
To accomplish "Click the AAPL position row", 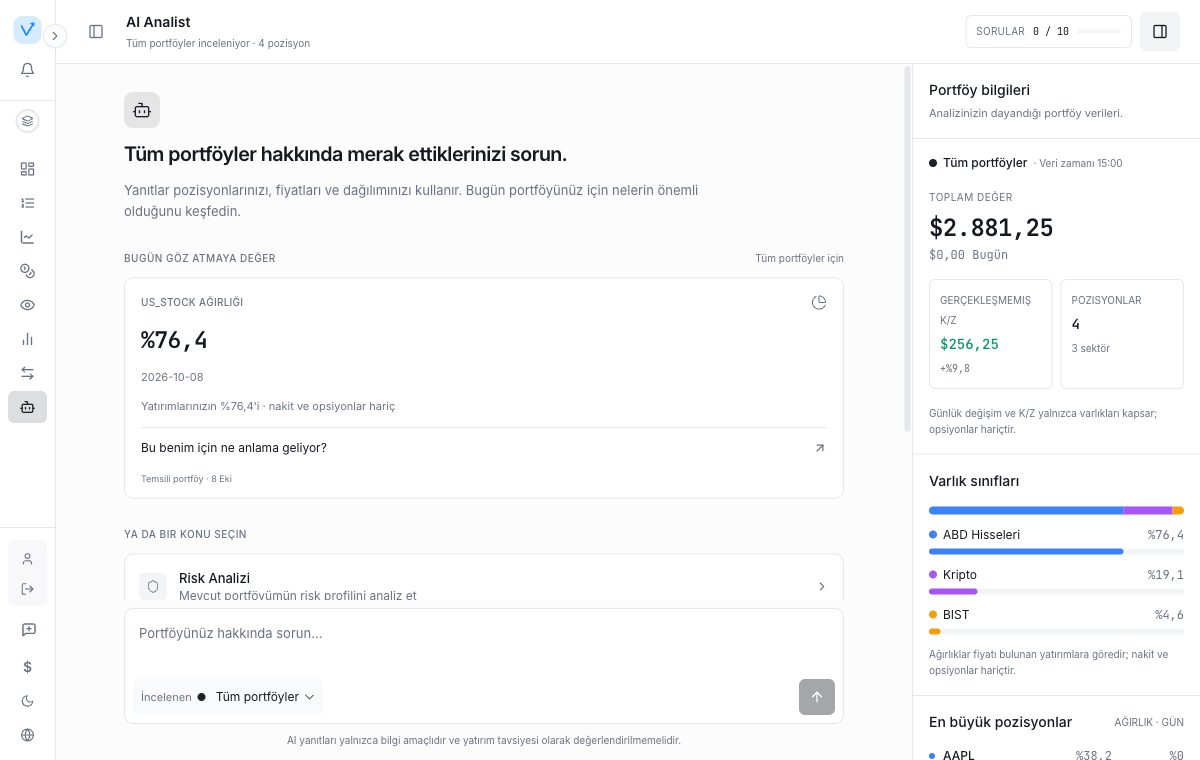I will click(1056, 754).
